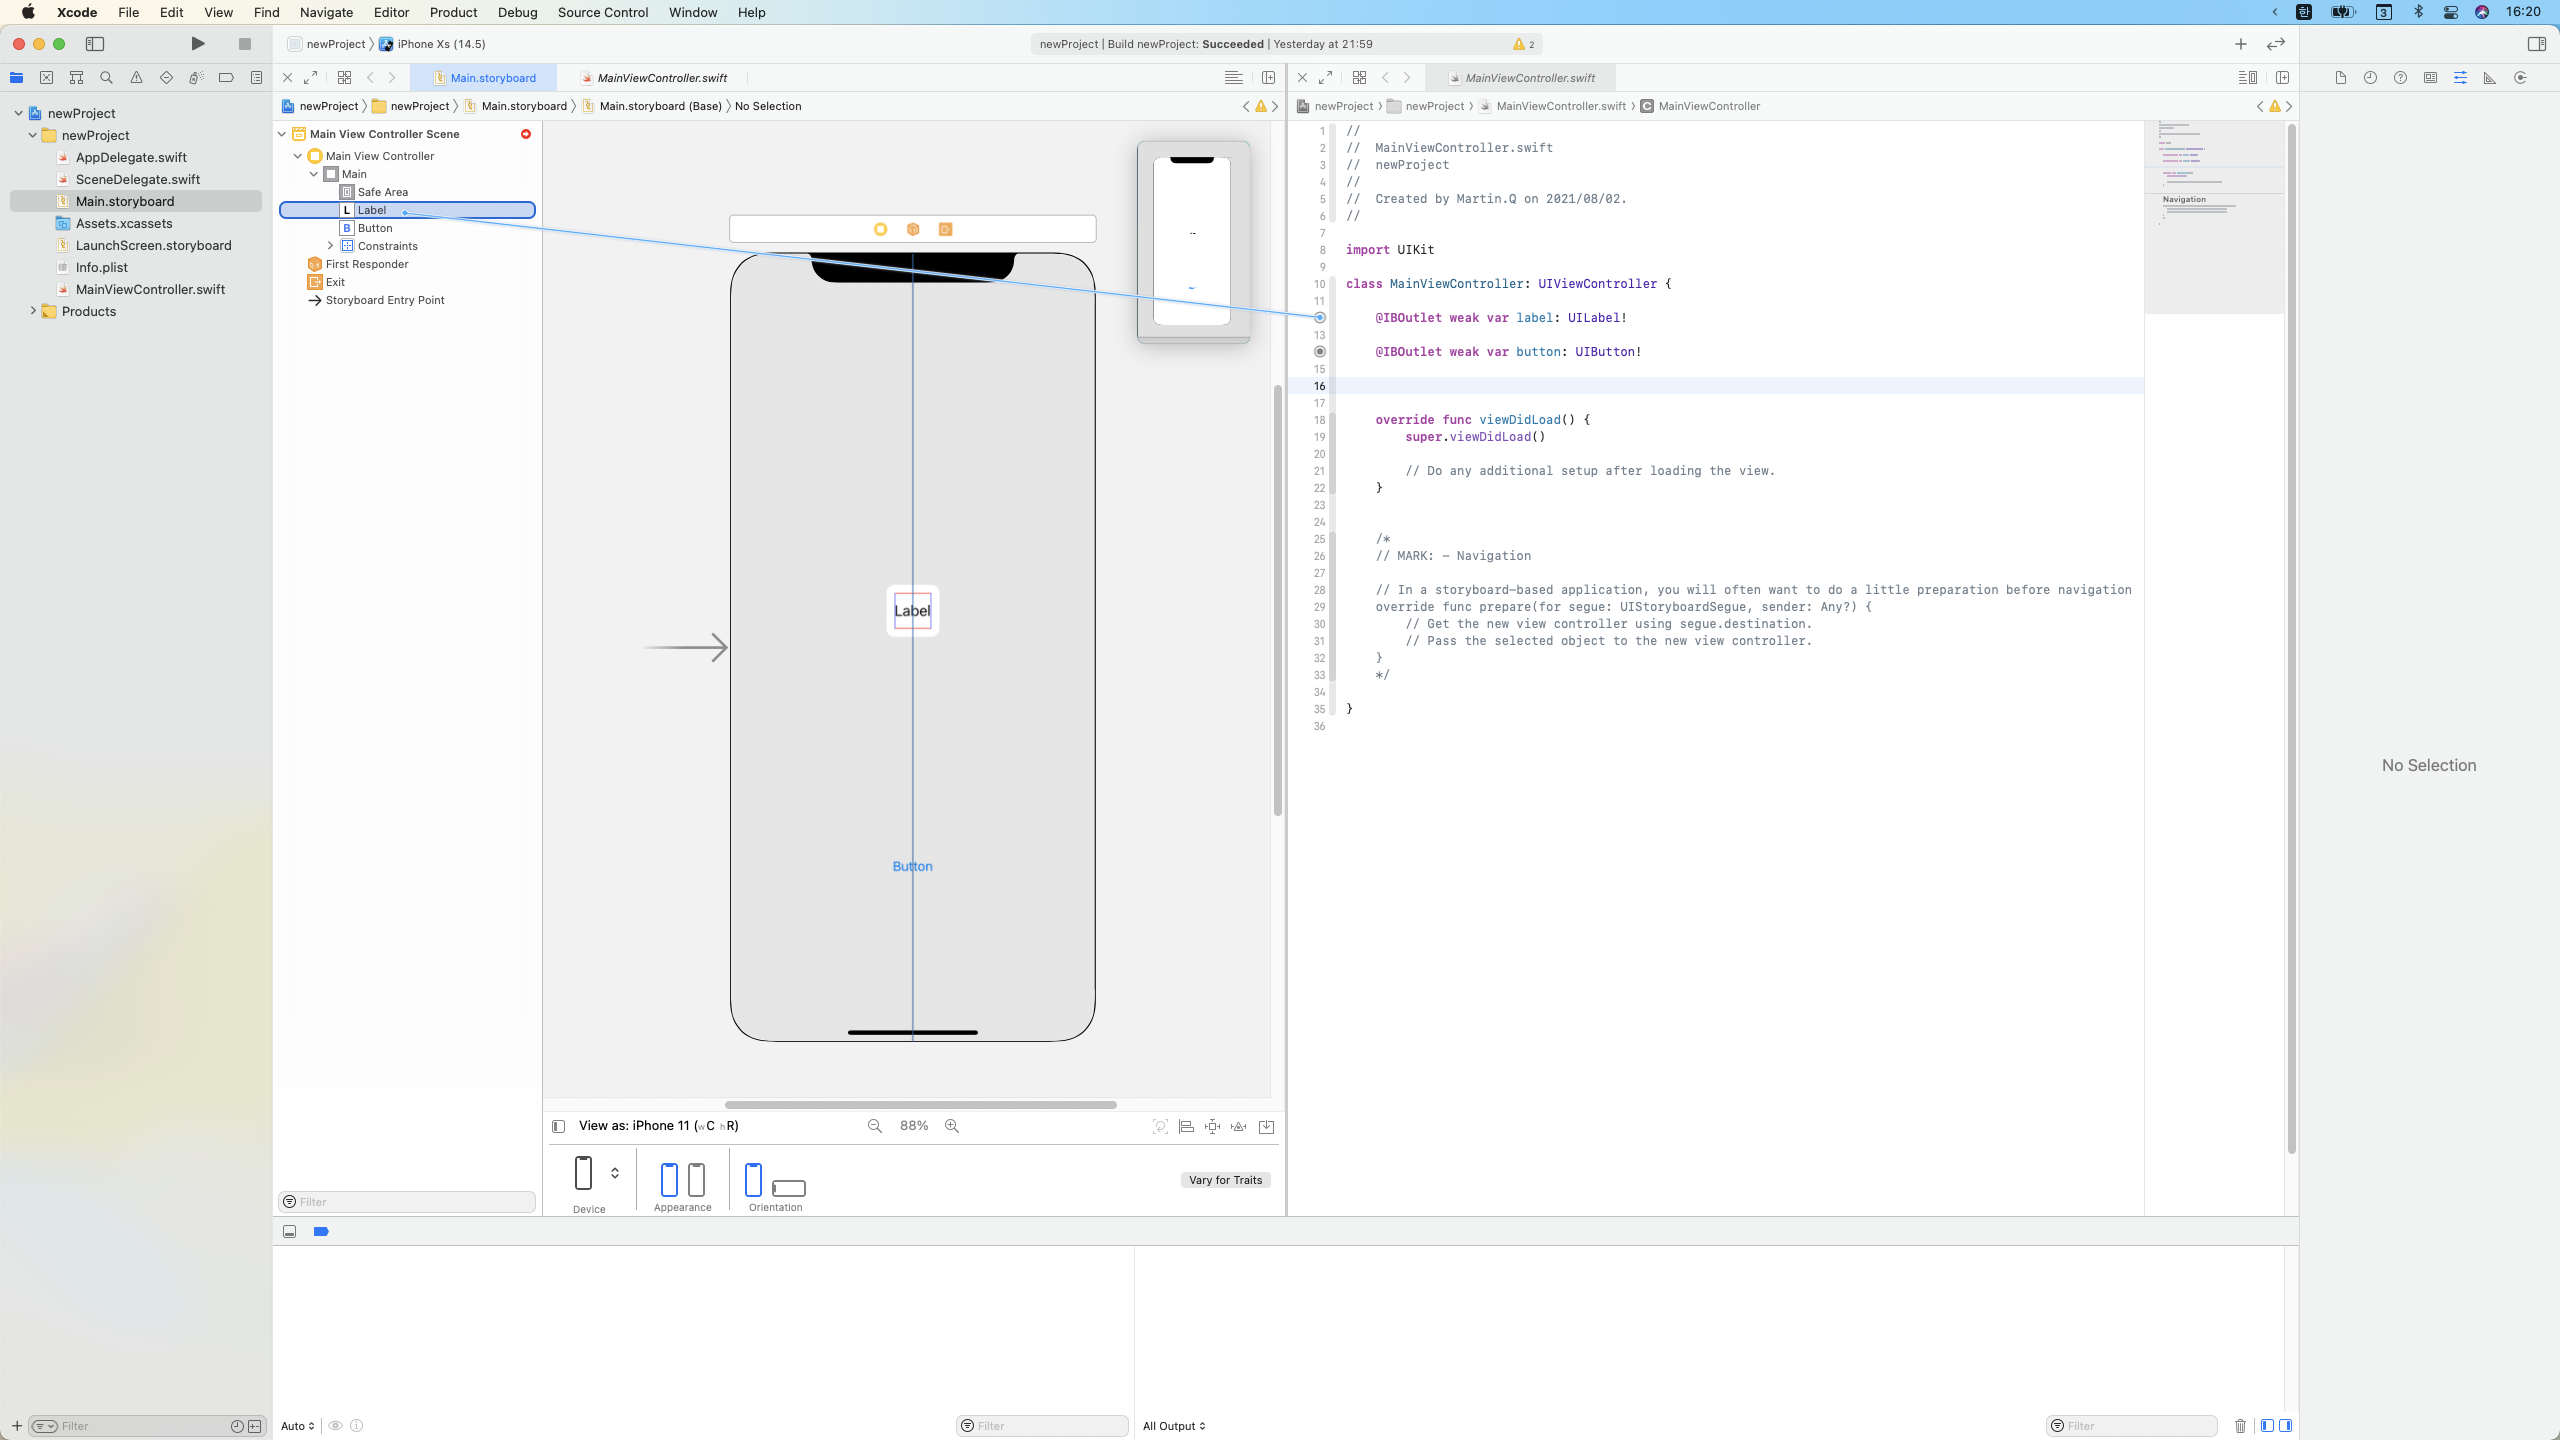This screenshot has height=1440, width=2560.
Task: Click the document outline Filter field
Action: tap(410, 1202)
